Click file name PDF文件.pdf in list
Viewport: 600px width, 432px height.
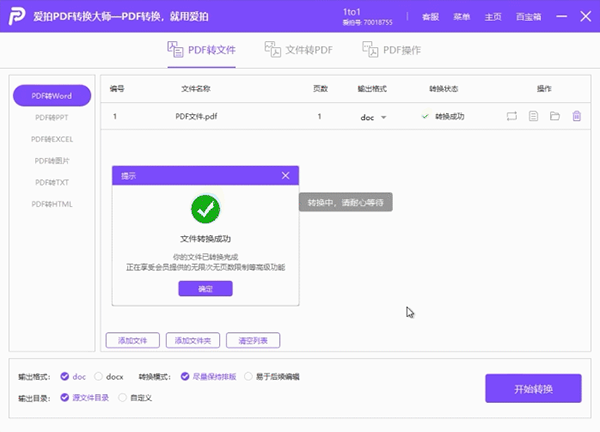196,116
